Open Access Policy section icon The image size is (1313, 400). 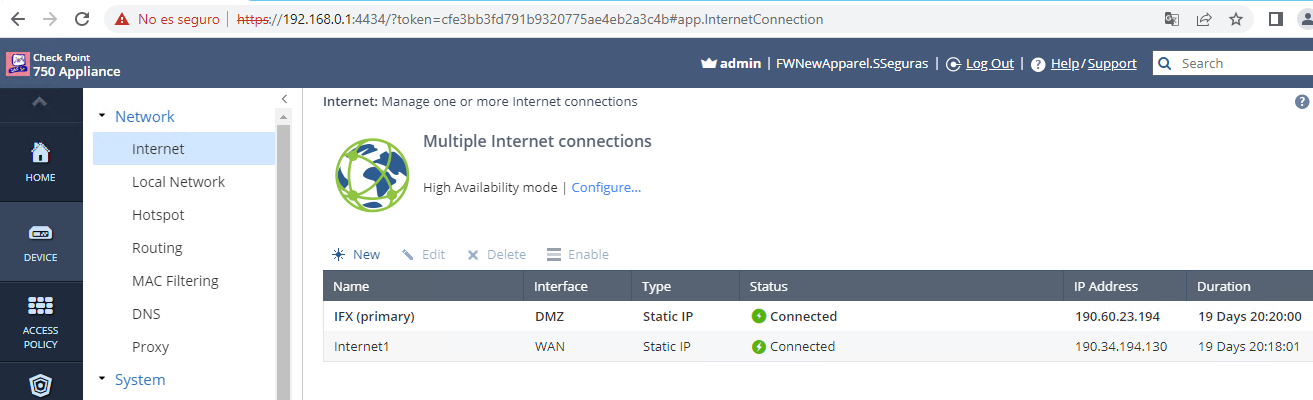pyautogui.click(x=40, y=320)
